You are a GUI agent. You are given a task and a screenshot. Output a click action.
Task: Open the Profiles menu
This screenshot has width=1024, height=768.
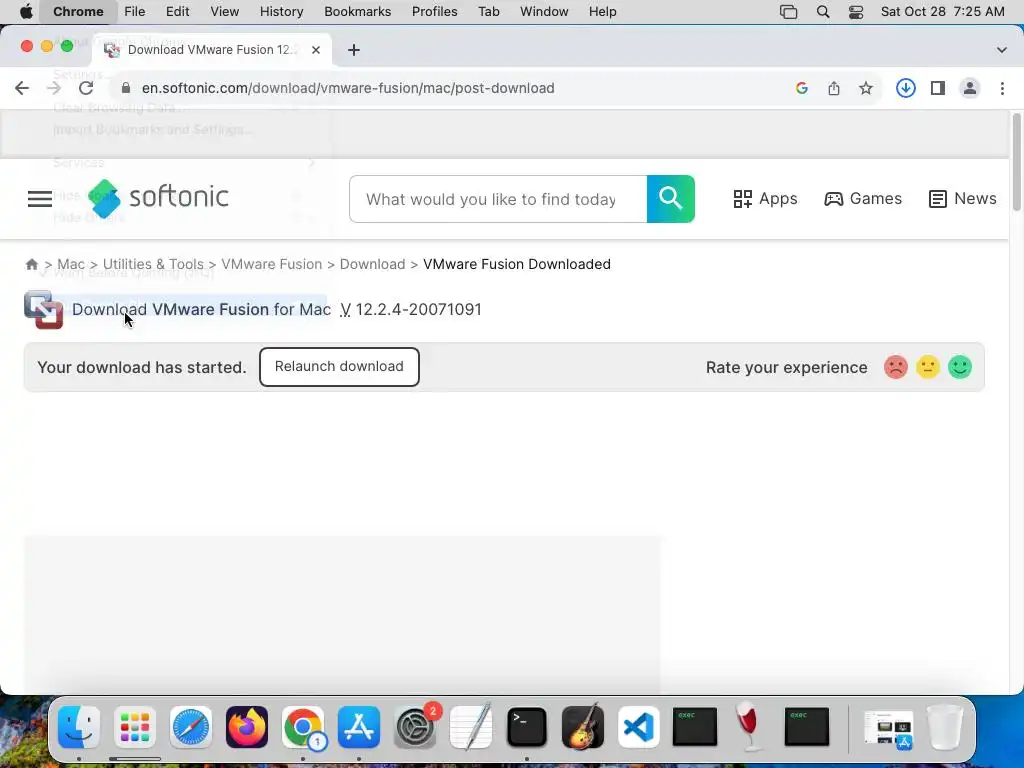click(434, 11)
